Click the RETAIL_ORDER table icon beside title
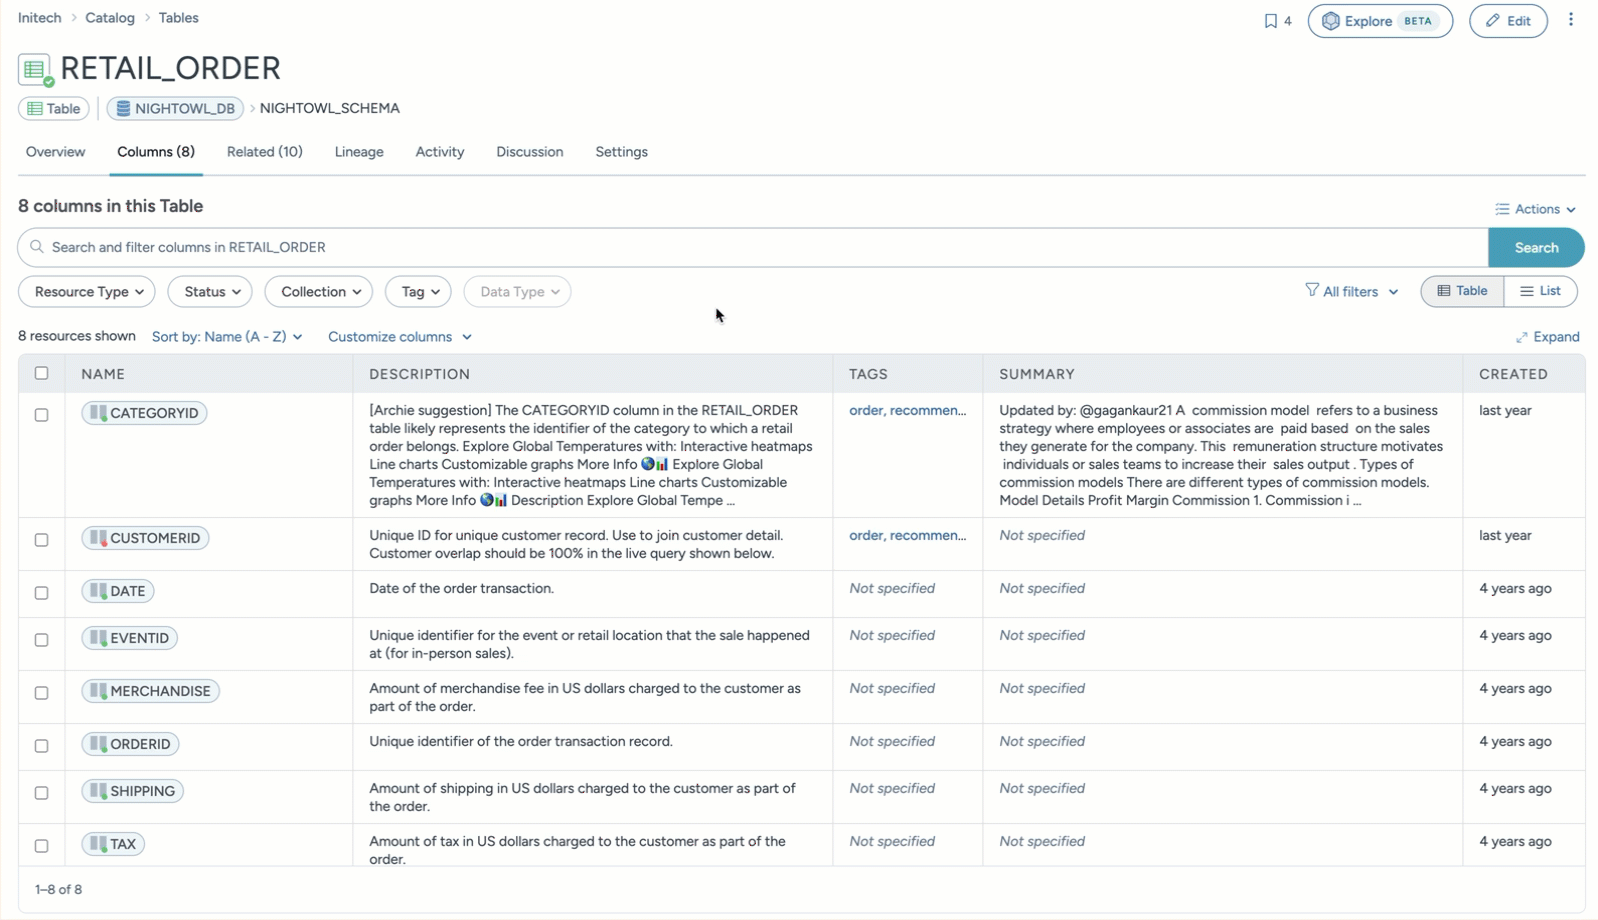1598x920 pixels. (35, 69)
